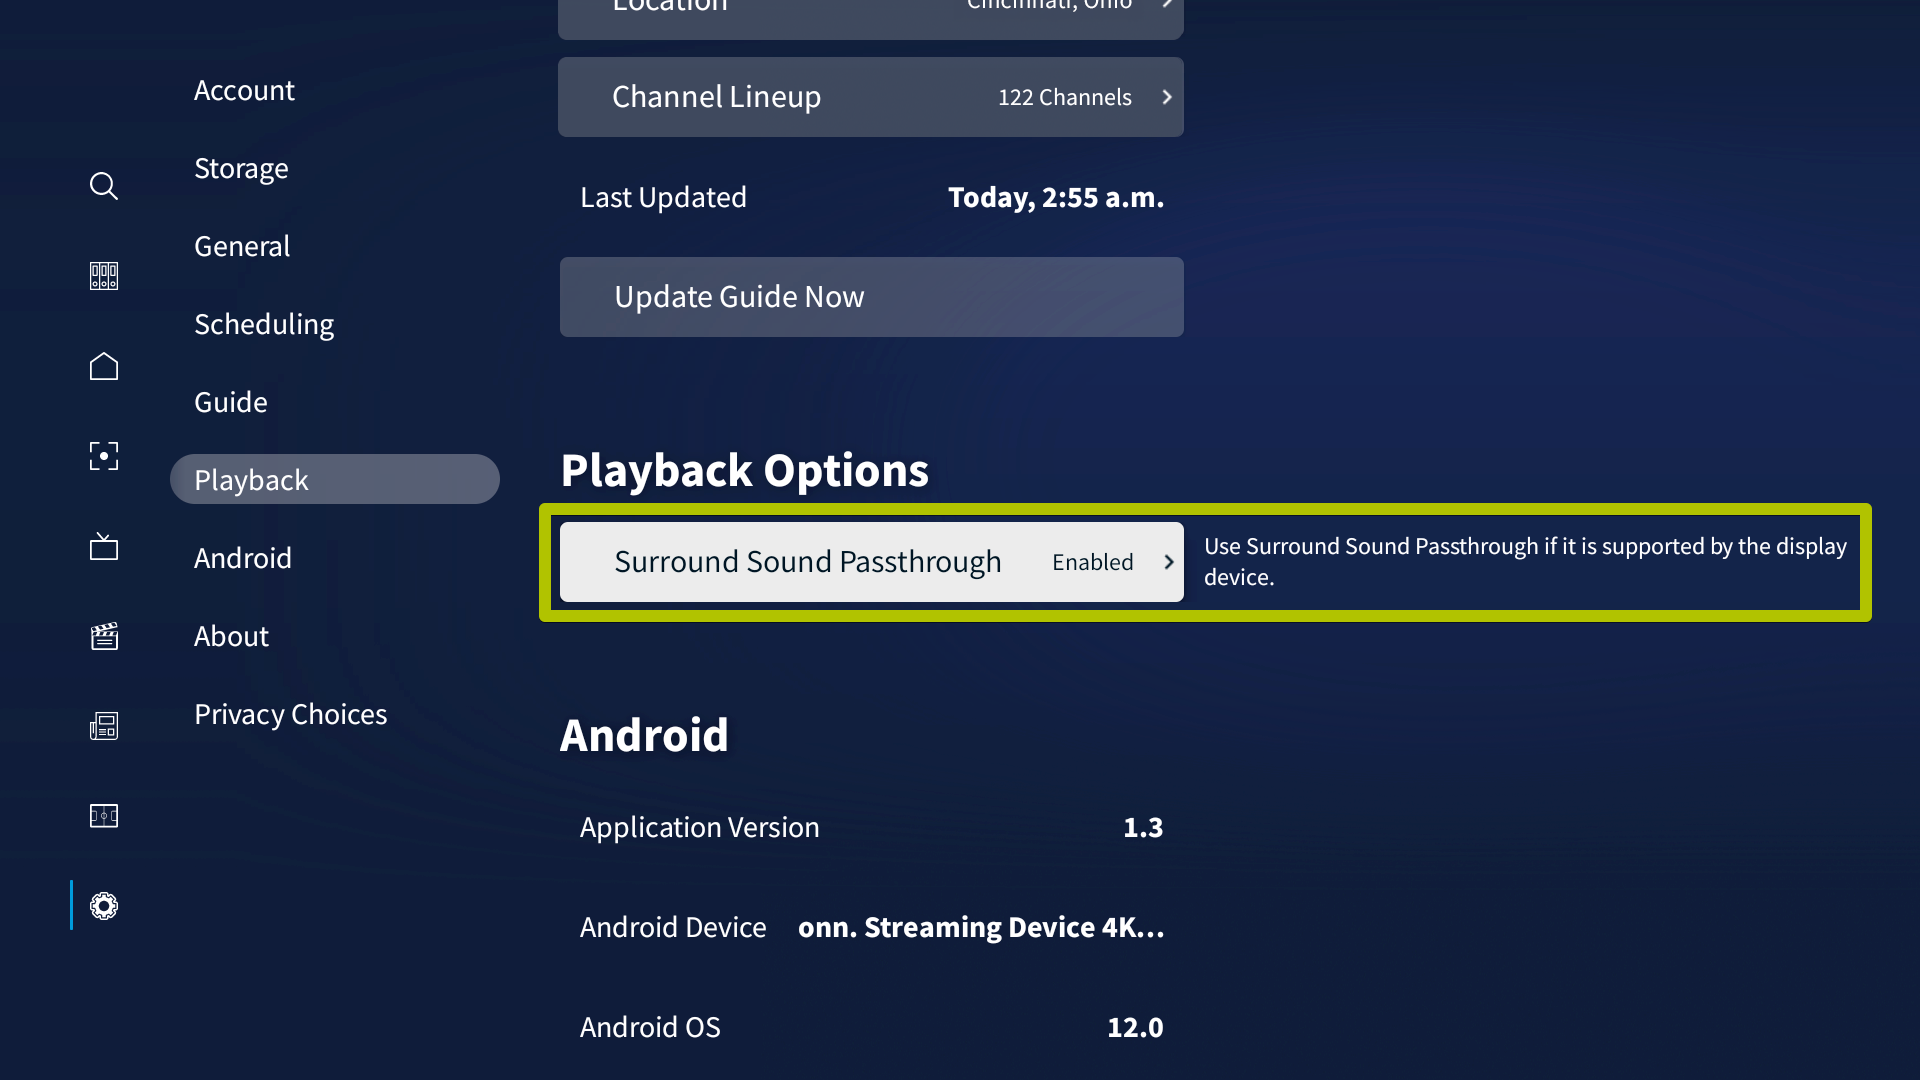Image resolution: width=1920 pixels, height=1080 pixels.
Task: Click the Android Device name value
Action: tap(981, 927)
